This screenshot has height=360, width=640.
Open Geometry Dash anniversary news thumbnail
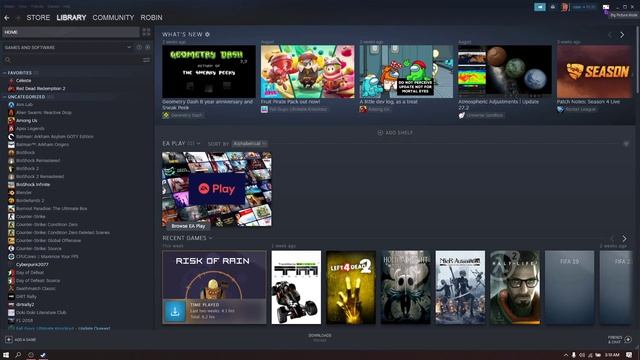[209, 71]
